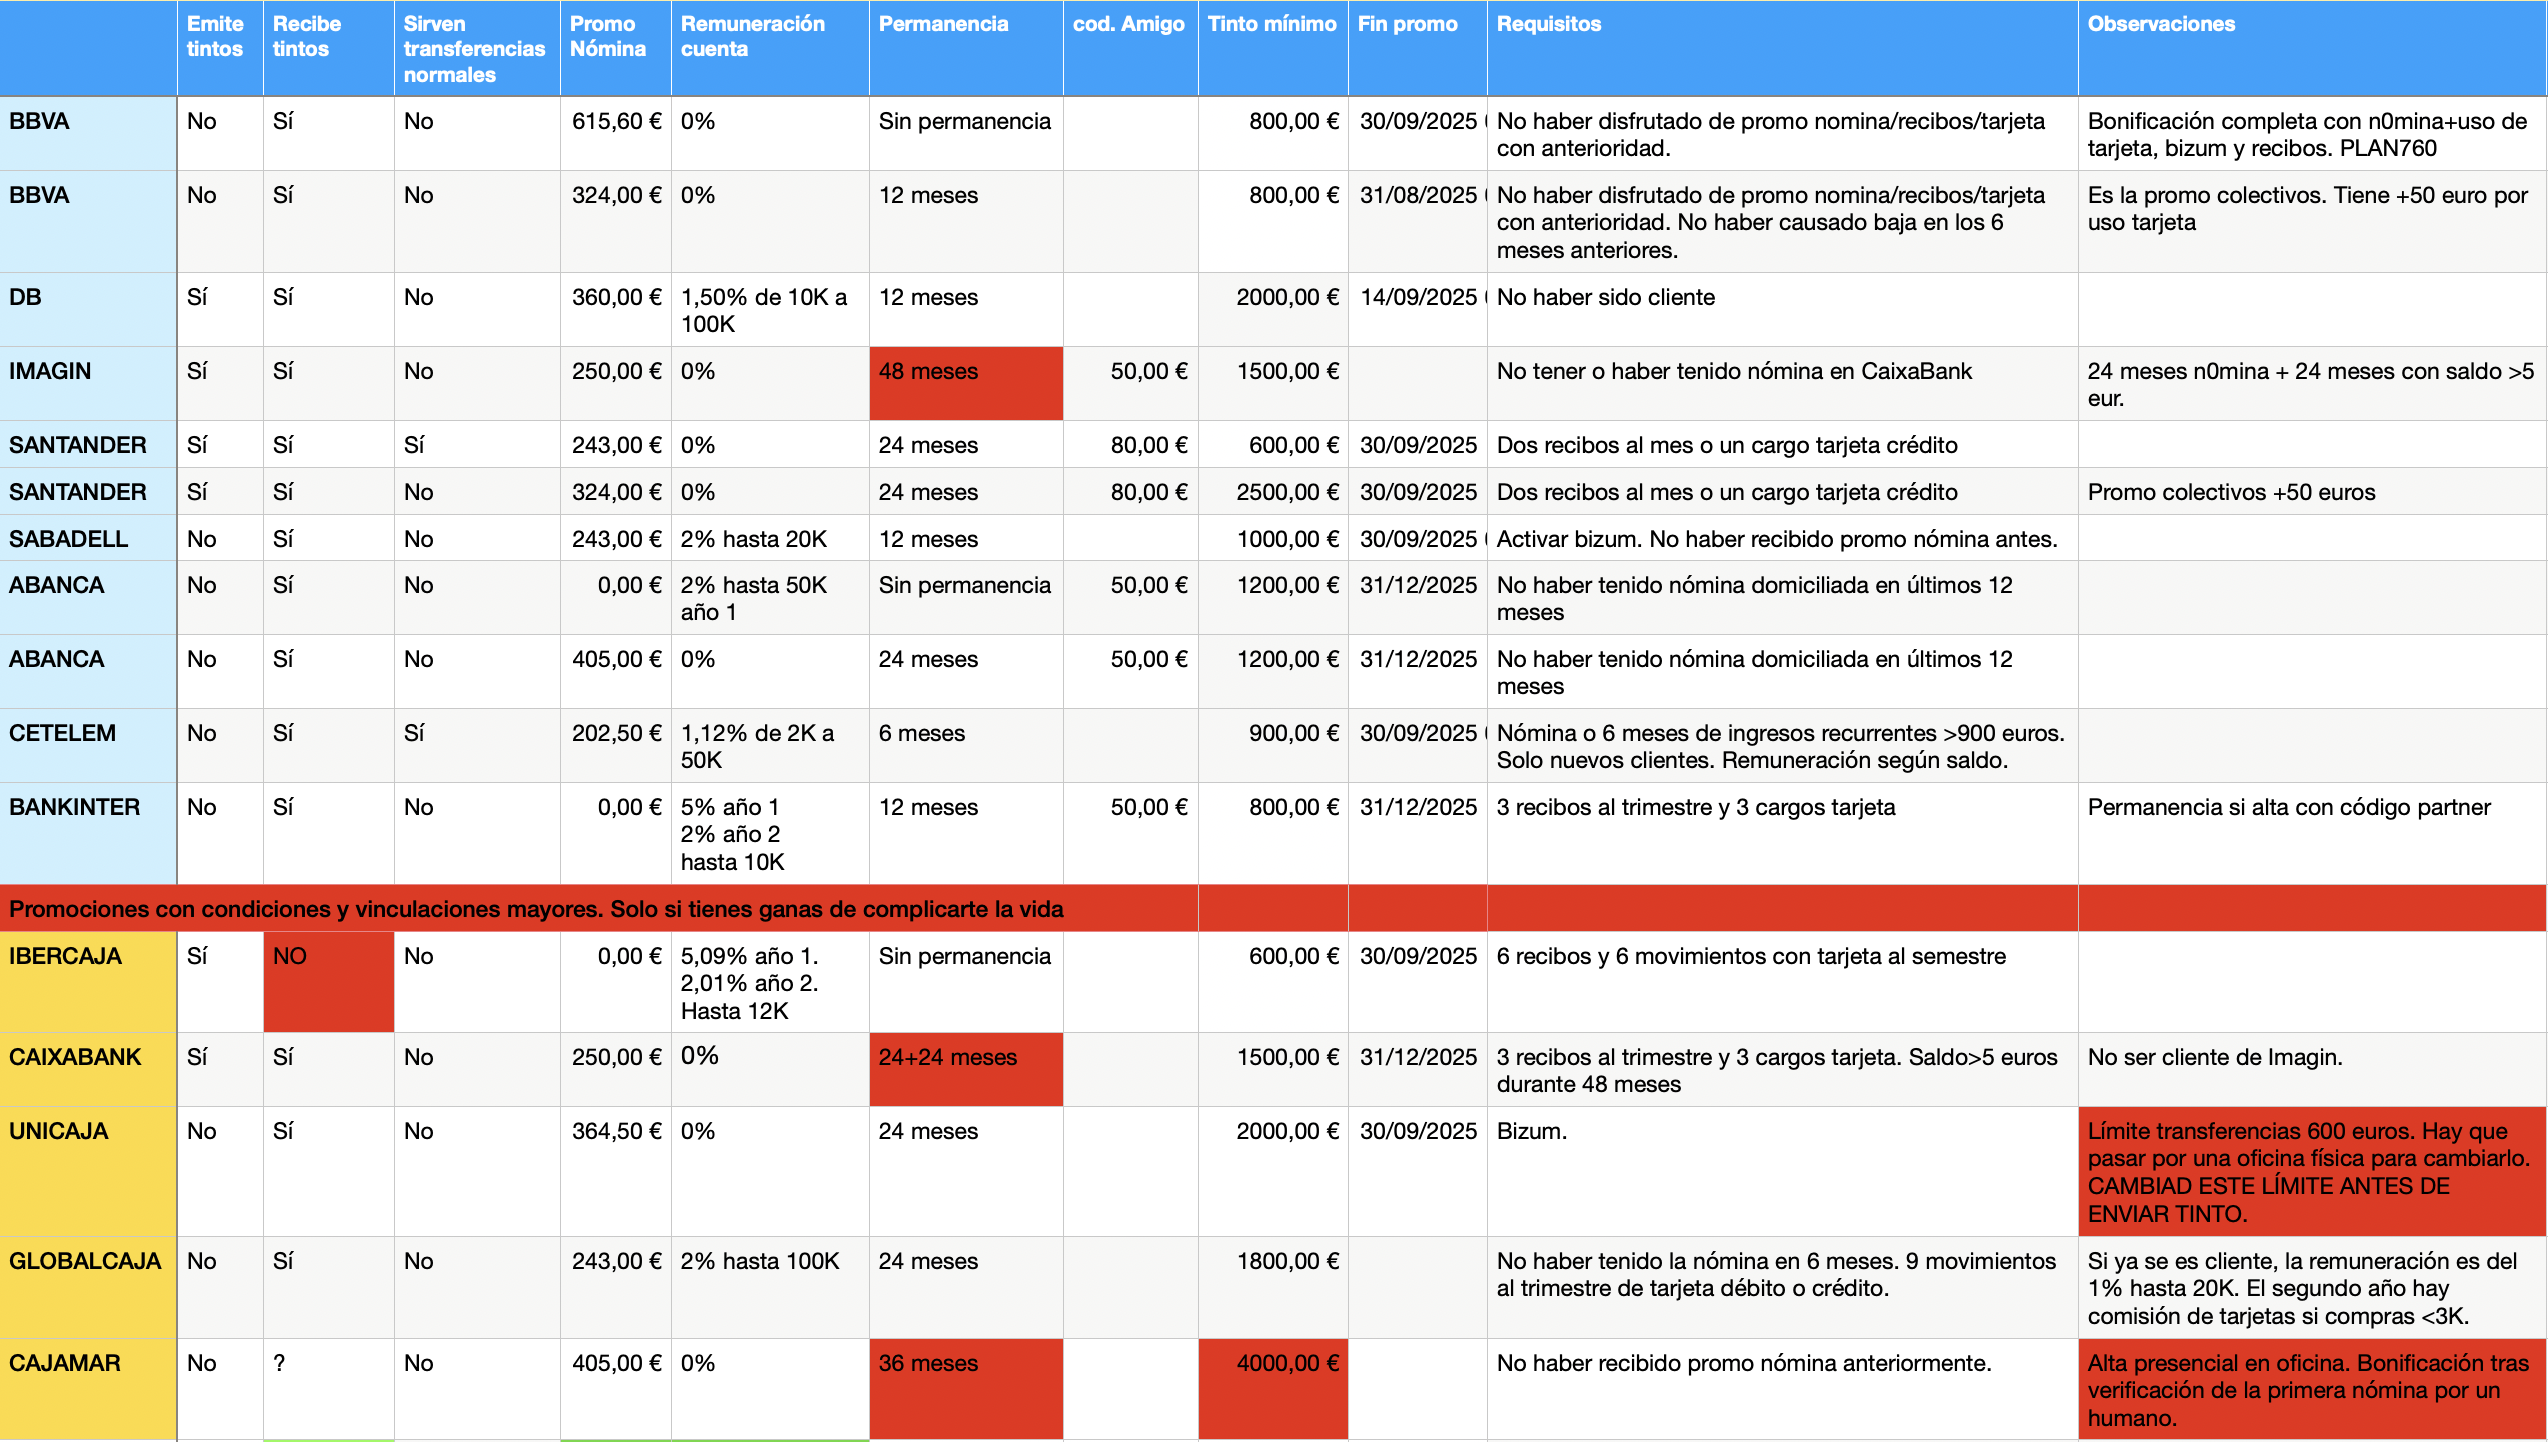
Task: Click red 'Límite transferencias 600 euros' note
Action: coord(2312,1171)
